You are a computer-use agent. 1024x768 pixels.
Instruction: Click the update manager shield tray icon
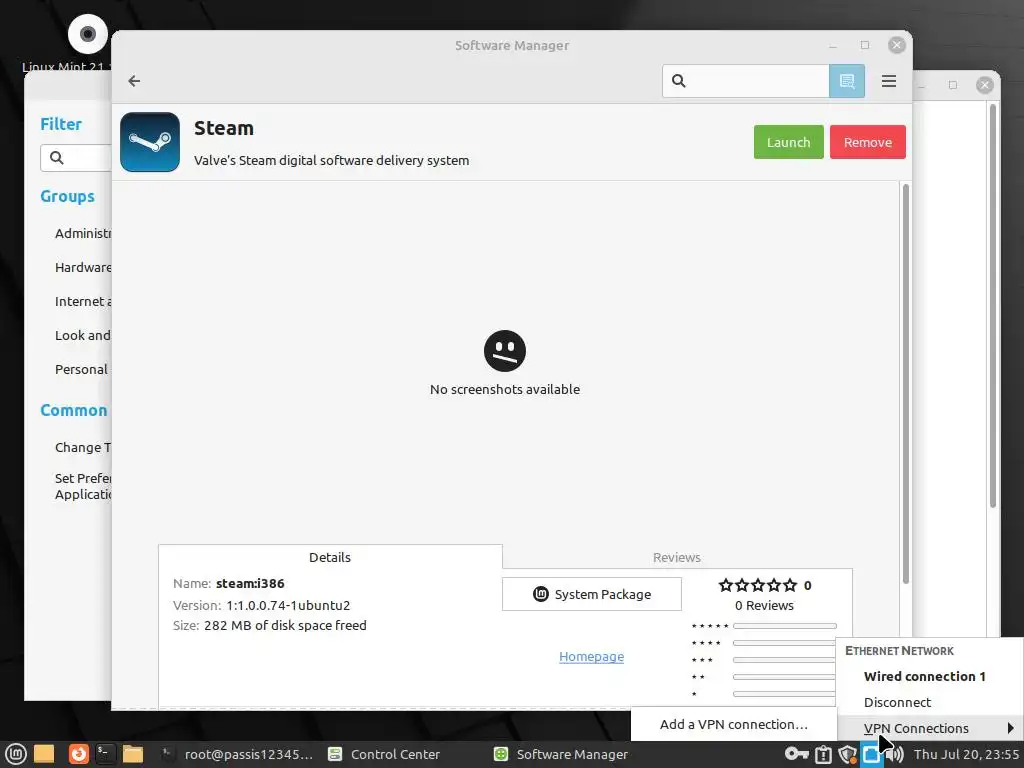tap(847, 754)
